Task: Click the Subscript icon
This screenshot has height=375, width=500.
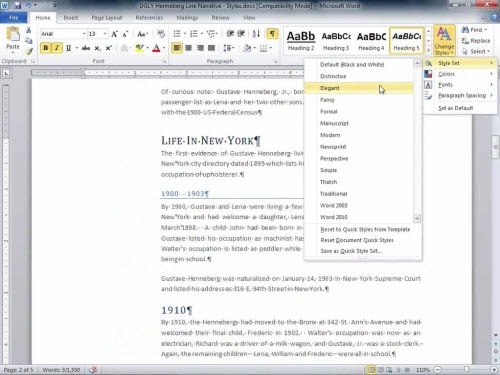Action: tap(97, 48)
